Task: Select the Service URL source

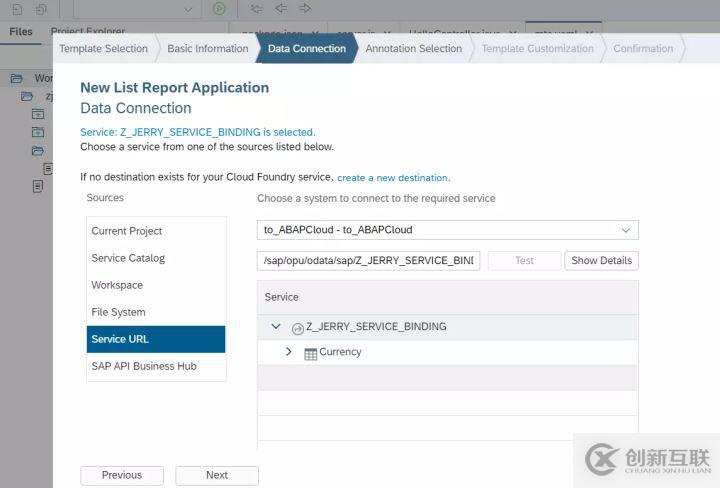Action: [x=156, y=339]
